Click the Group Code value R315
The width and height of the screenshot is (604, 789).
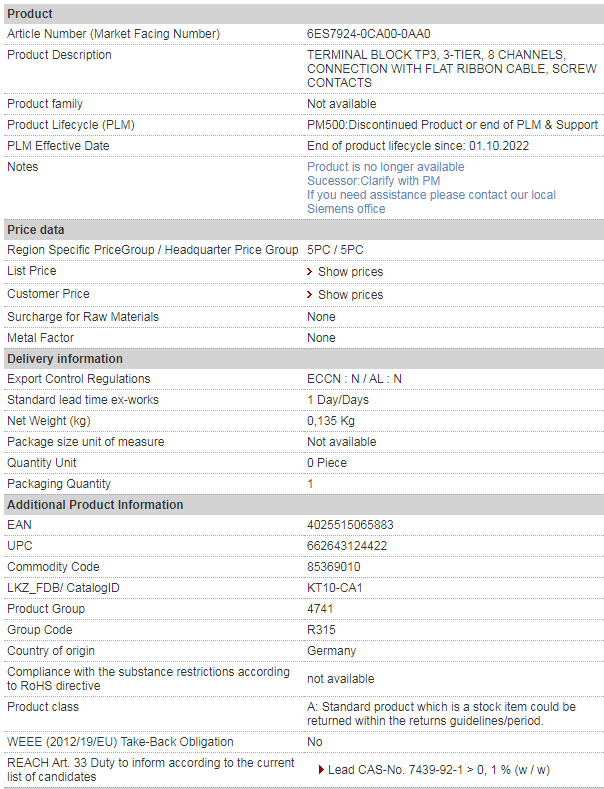[321, 629]
